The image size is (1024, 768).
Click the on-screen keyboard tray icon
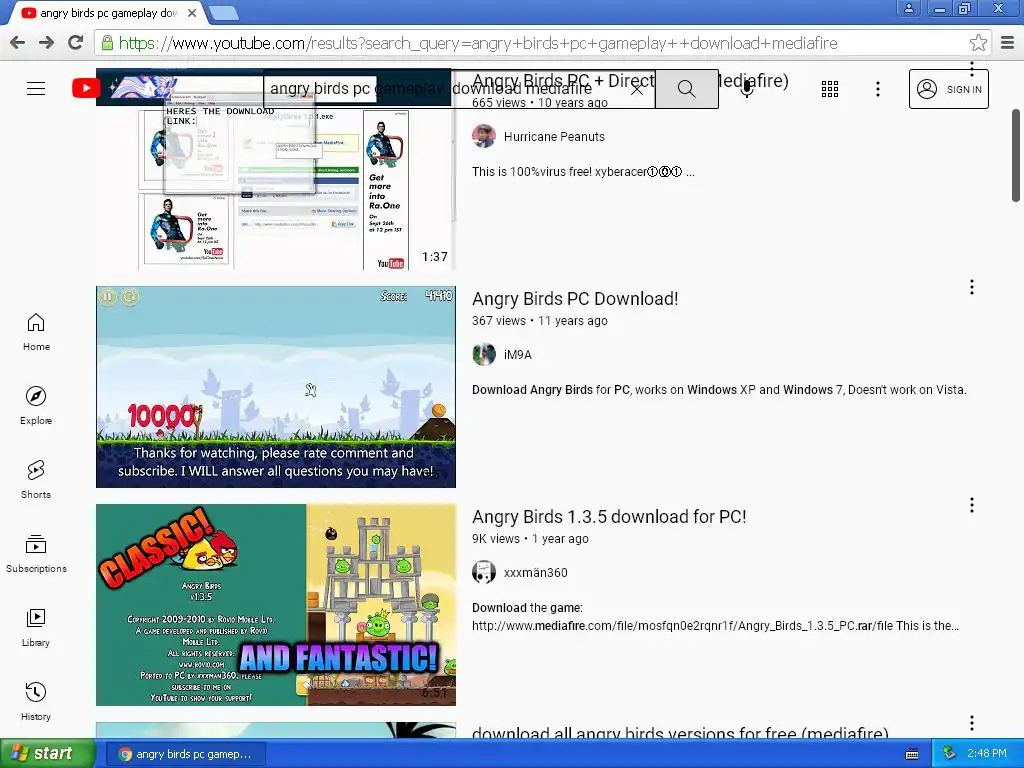click(912, 754)
